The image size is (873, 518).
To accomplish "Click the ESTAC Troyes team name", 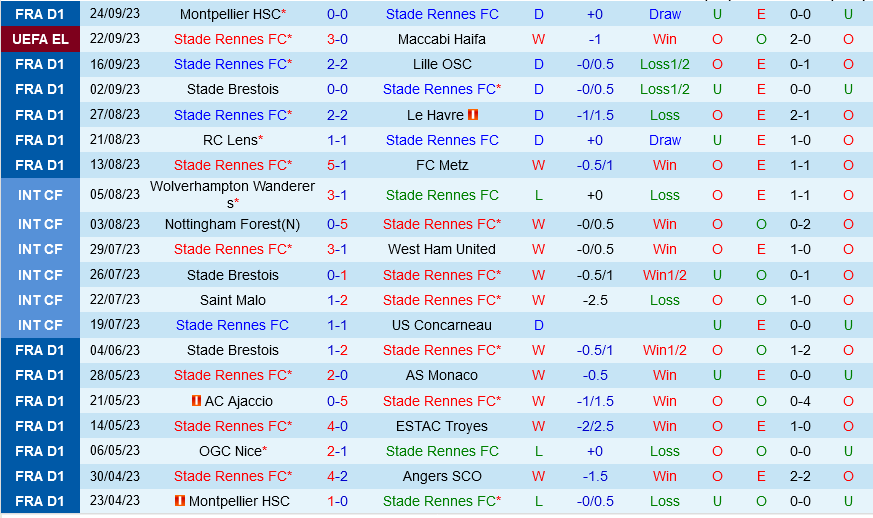I will pyautogui.click(x=441, y=426).
